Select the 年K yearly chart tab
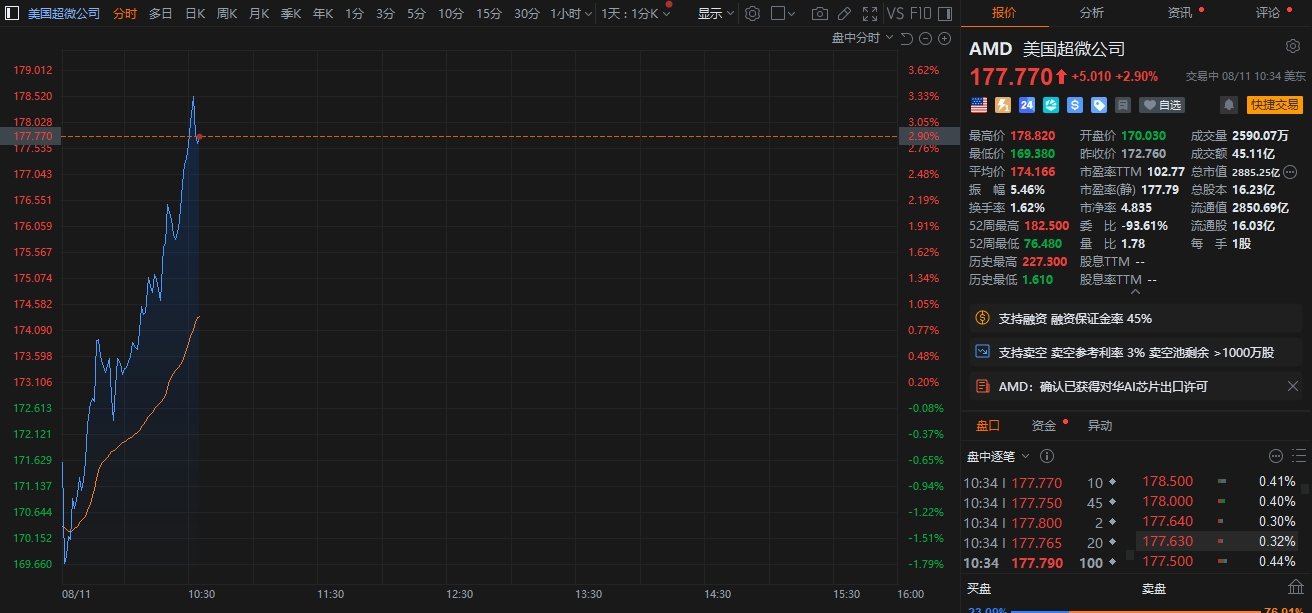This screenshot has height=613, width=1312. pyautogui.click(x=323, y=14)
